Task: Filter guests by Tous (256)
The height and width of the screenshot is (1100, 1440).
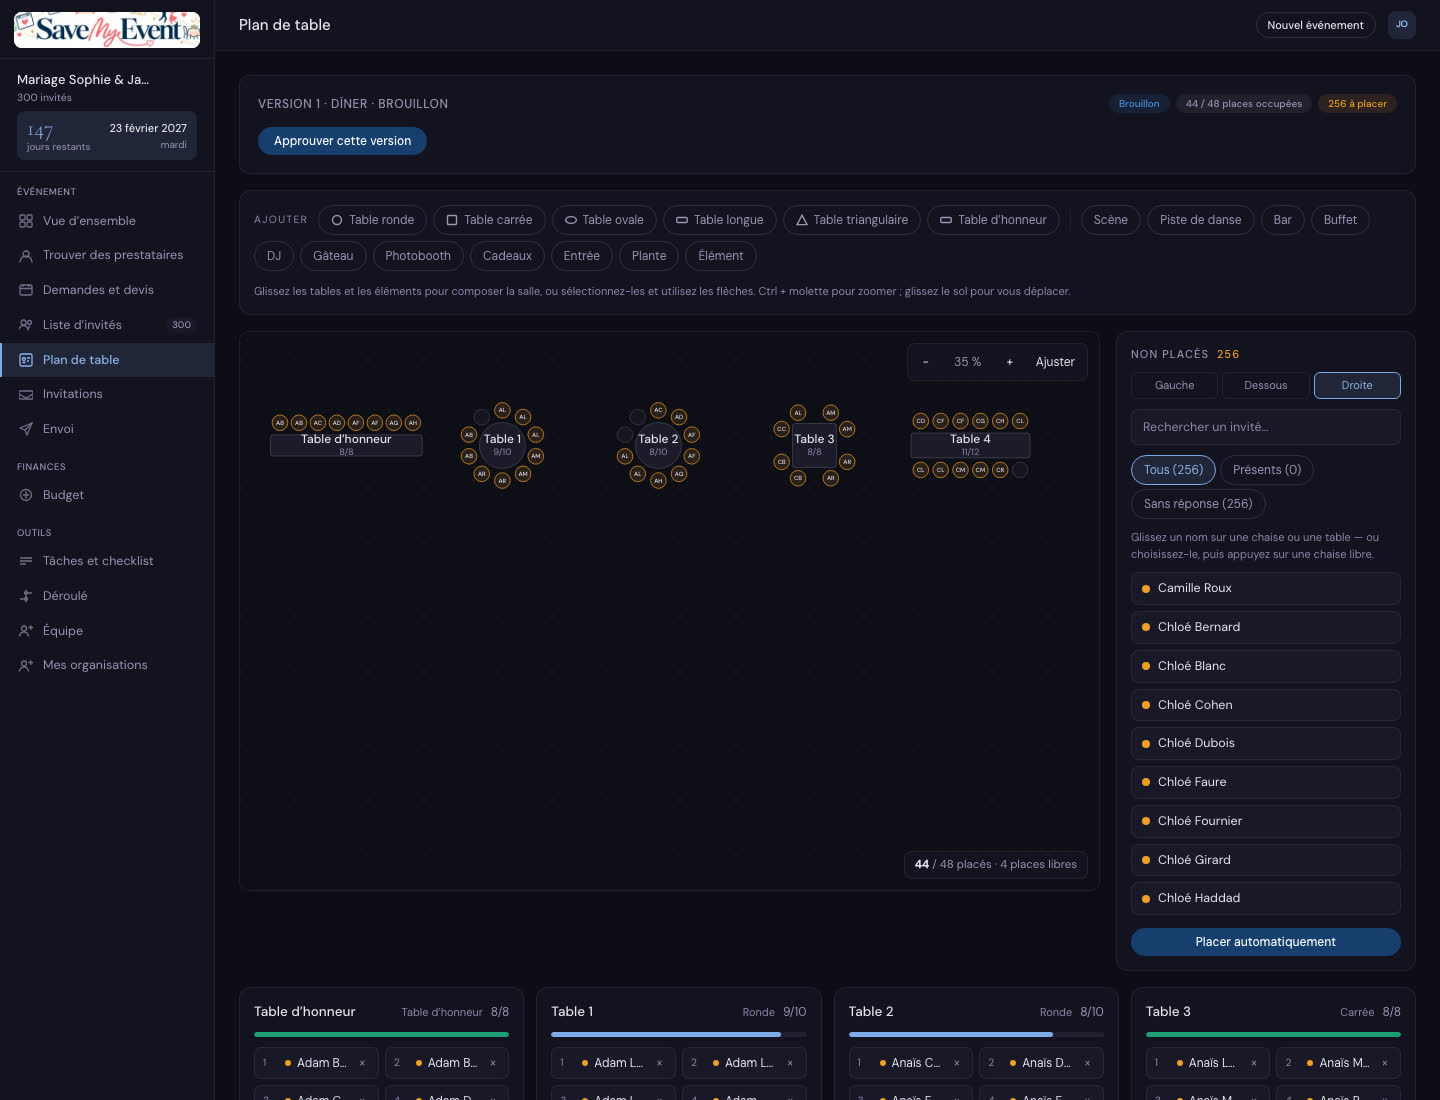Action: (x=1173, y=470)
